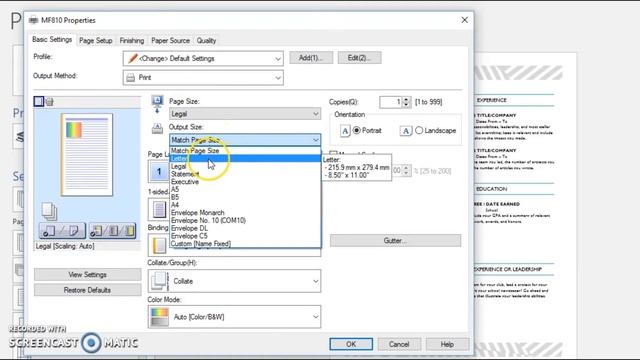
Task: Click the right finishing icon group below preview
Action: click(113, 231)
